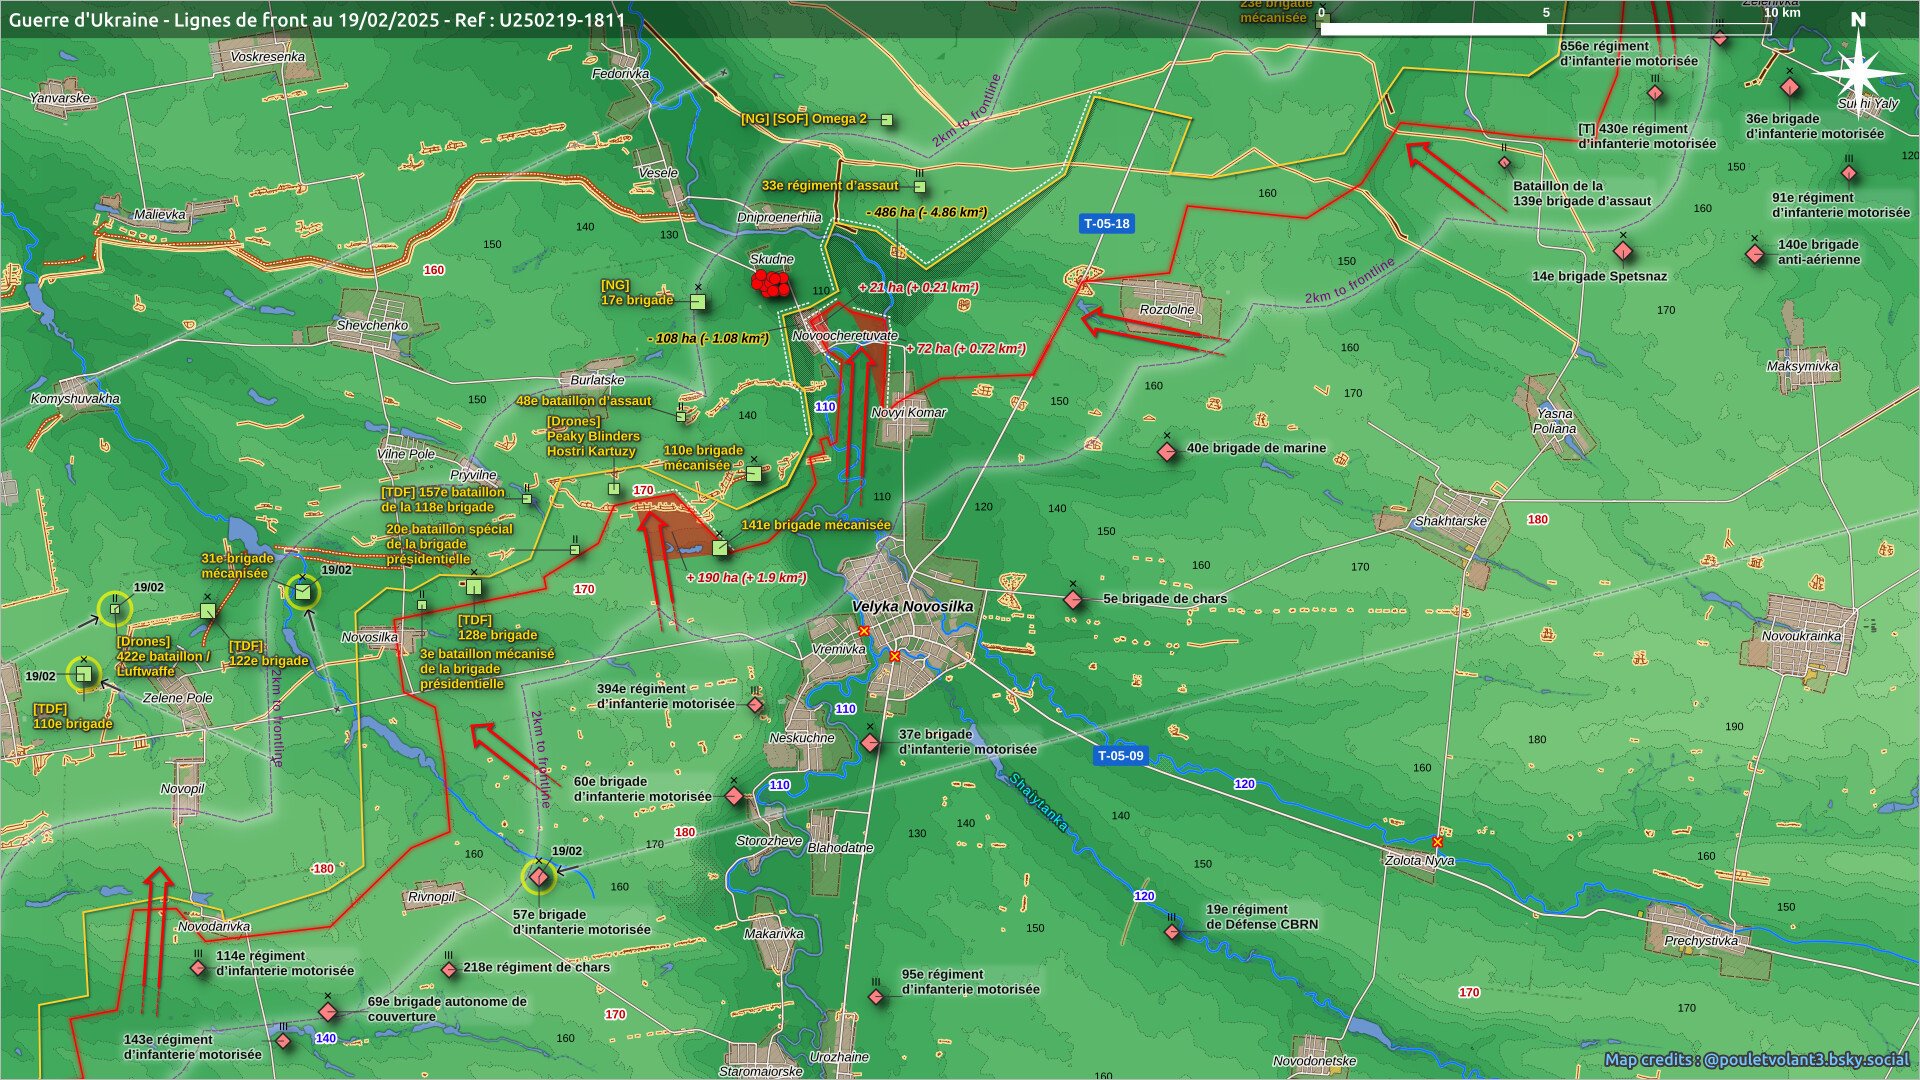Click the circled 57e brigade unit marker
This screenshot has height=1080, width=1920.
(x=539, y=878)
